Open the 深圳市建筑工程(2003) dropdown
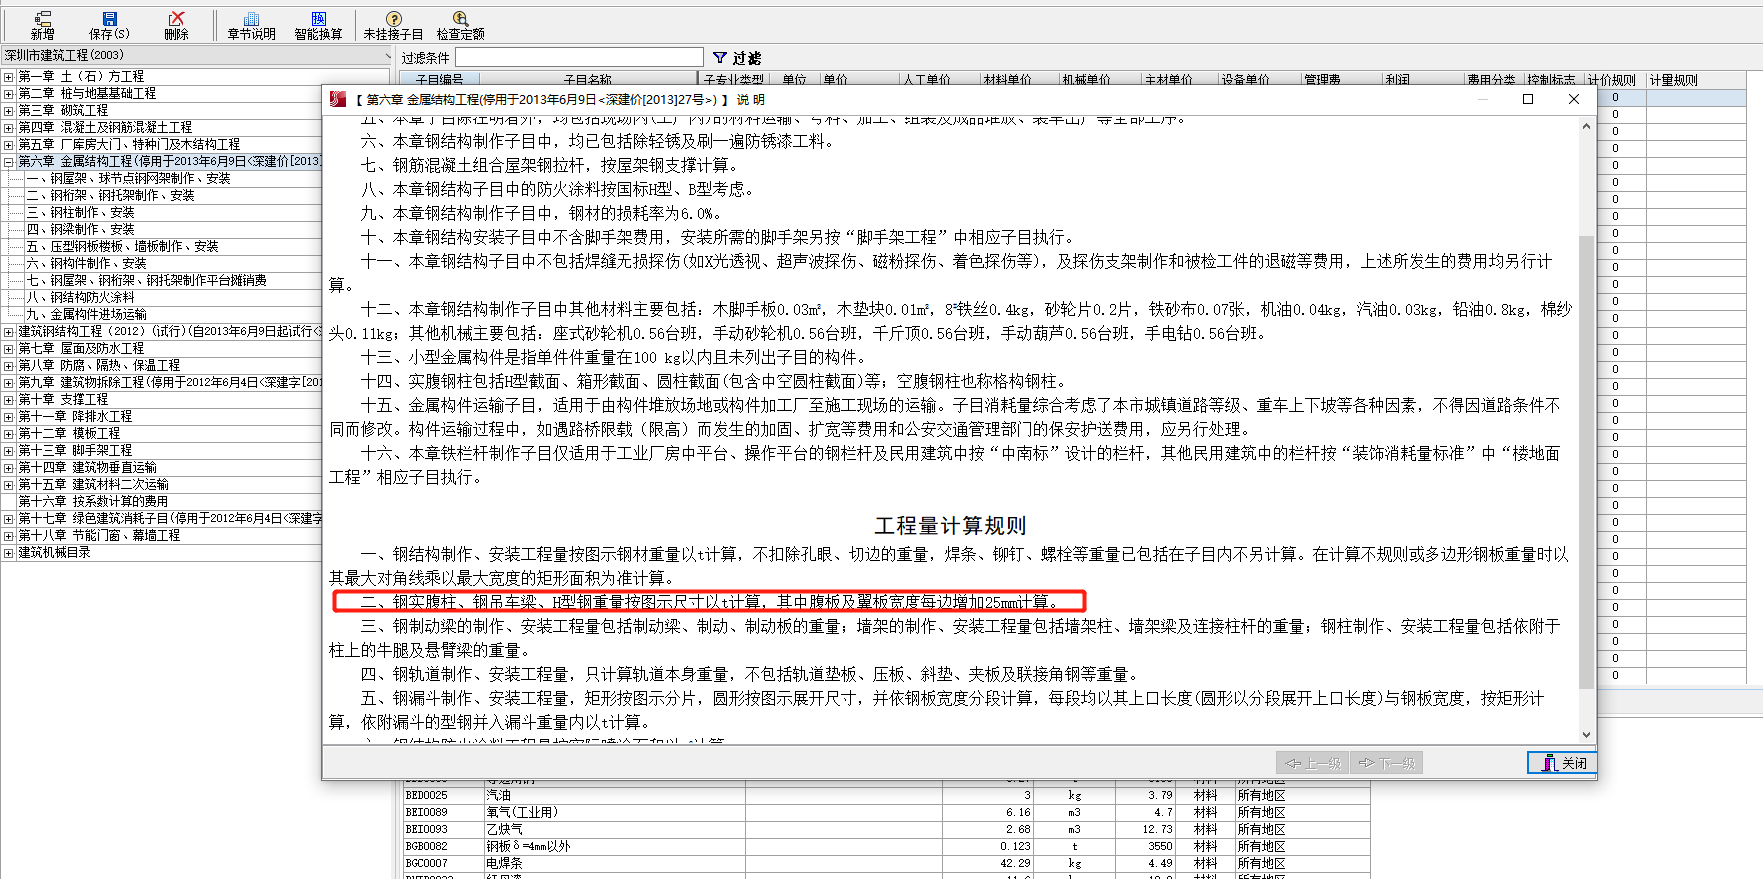This screenshot has width=1763, height=879. (x=387, y=56)
